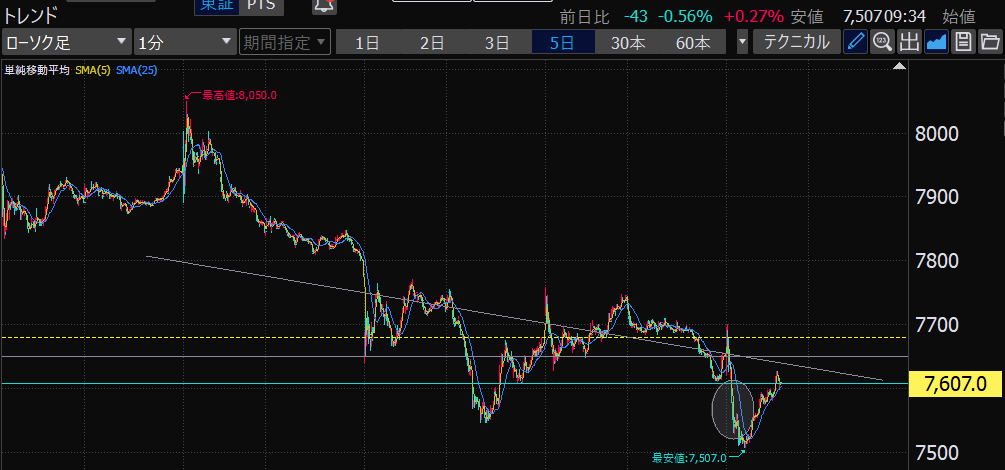Viewport: 1005px width, 470px height.
Task: Click the alert bell icon
Action: click(x=323, y=6)
